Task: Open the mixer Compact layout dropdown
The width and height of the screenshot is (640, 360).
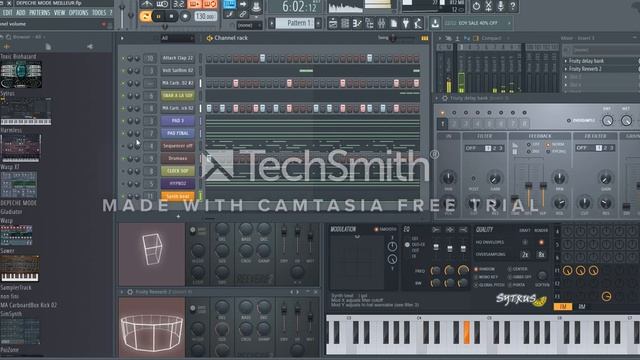Action: pos(494,38)
